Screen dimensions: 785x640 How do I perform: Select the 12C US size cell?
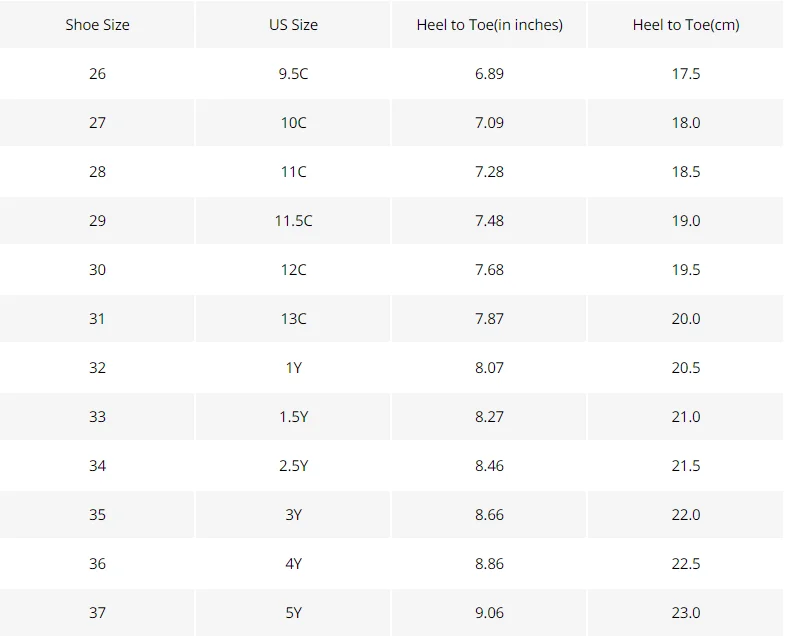(x=293, y=270)
